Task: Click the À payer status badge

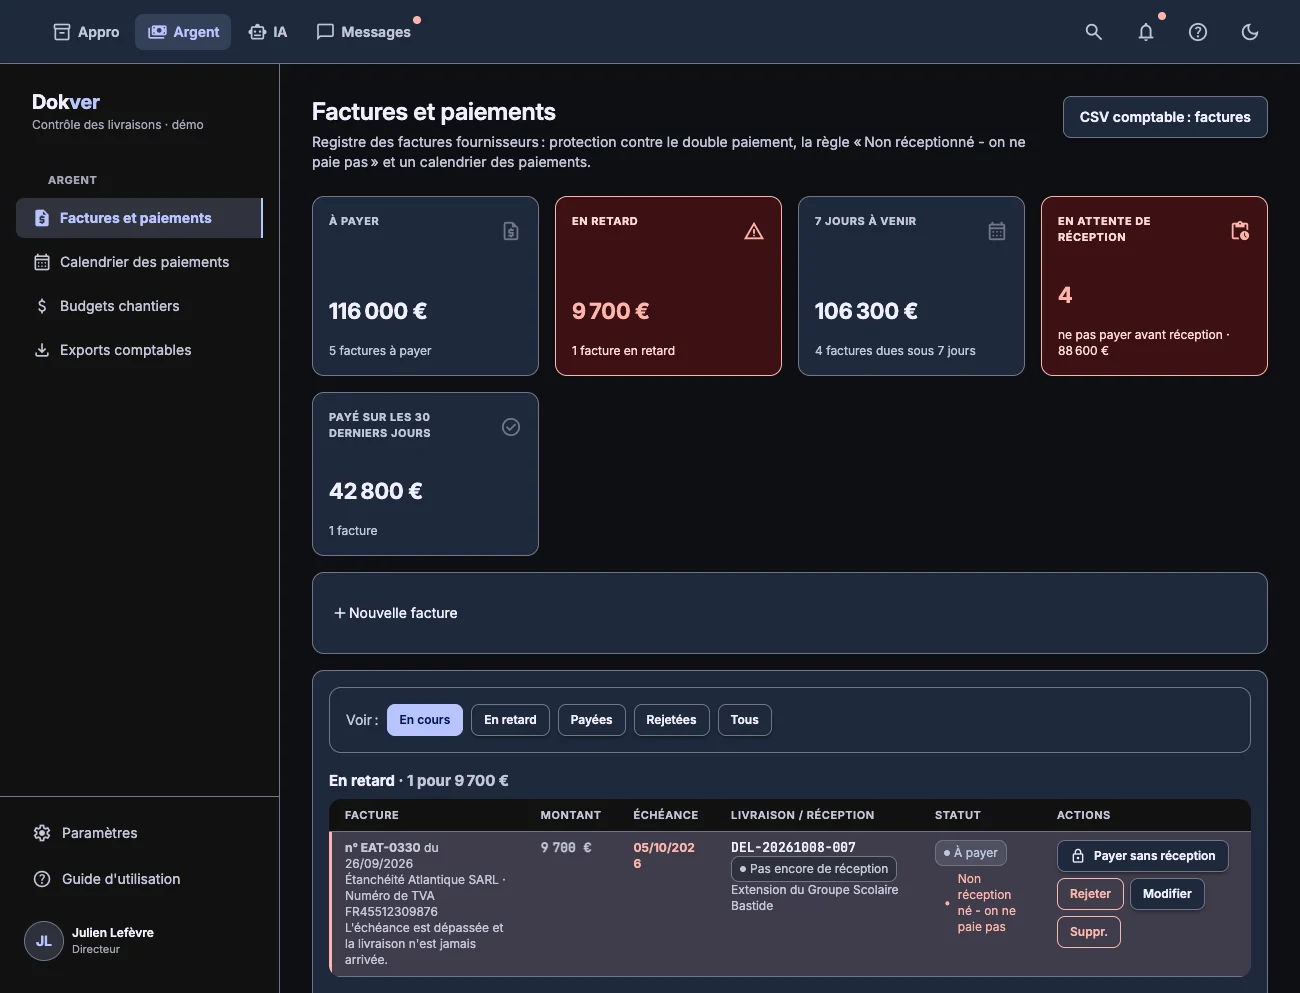Action: coord(971,853)
